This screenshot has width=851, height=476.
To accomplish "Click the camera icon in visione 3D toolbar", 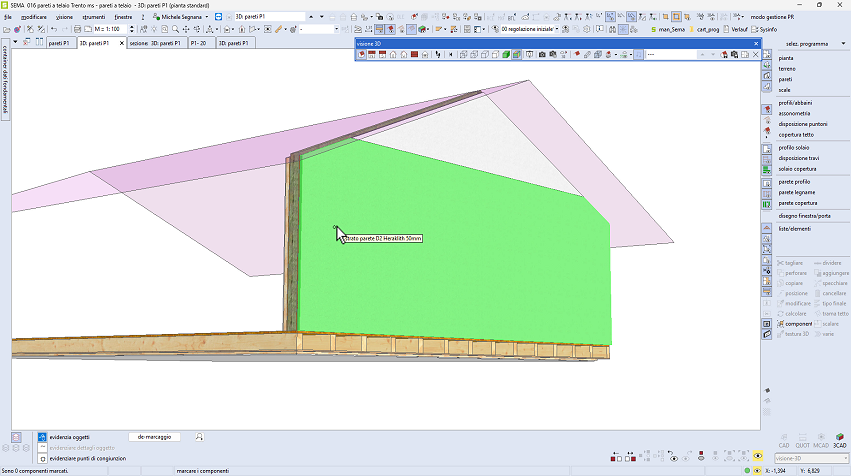I will click(541, 54).
